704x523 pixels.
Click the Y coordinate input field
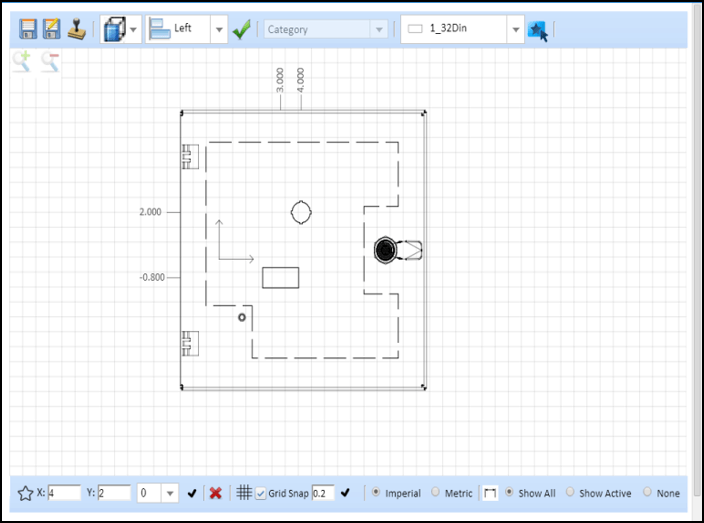[x=114, y=493]
